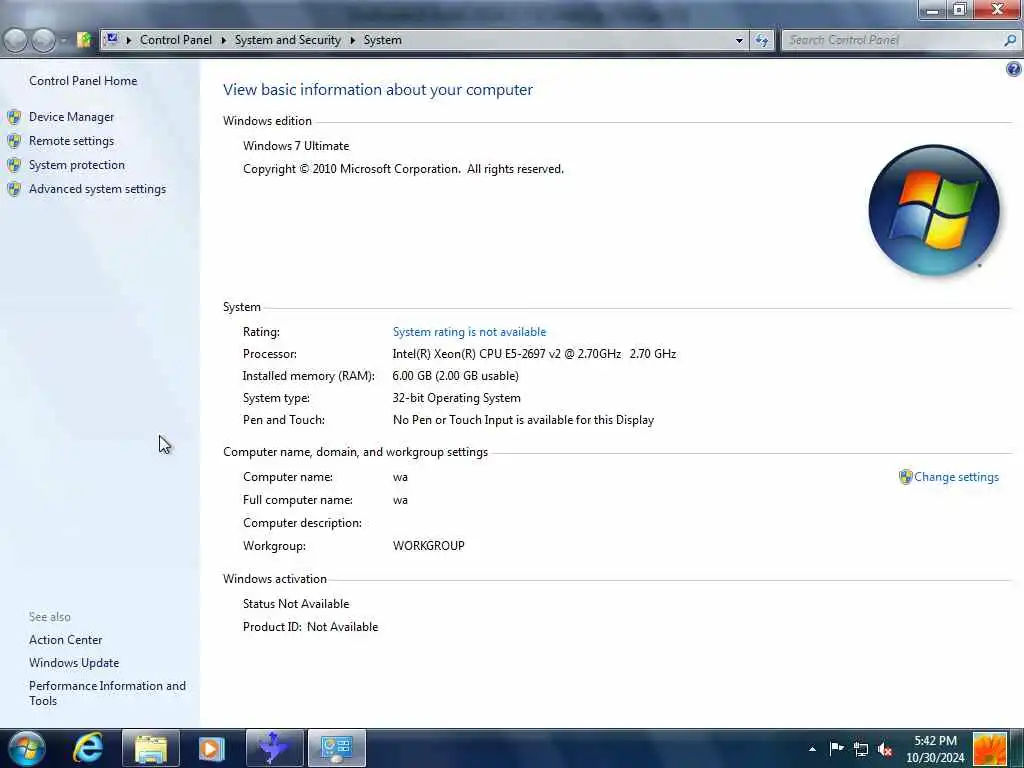Viewport: 1024px width, 768px height.
Task: Show hidden tray icons arrow
Action: click(x=812, y=749)
